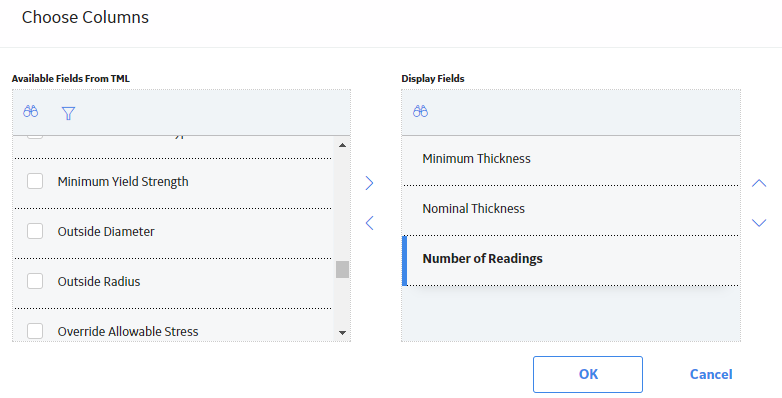This screenshot has width=782, height=398.
Task: Move selected field right with the arrow
Action: (x=370, y=183)
